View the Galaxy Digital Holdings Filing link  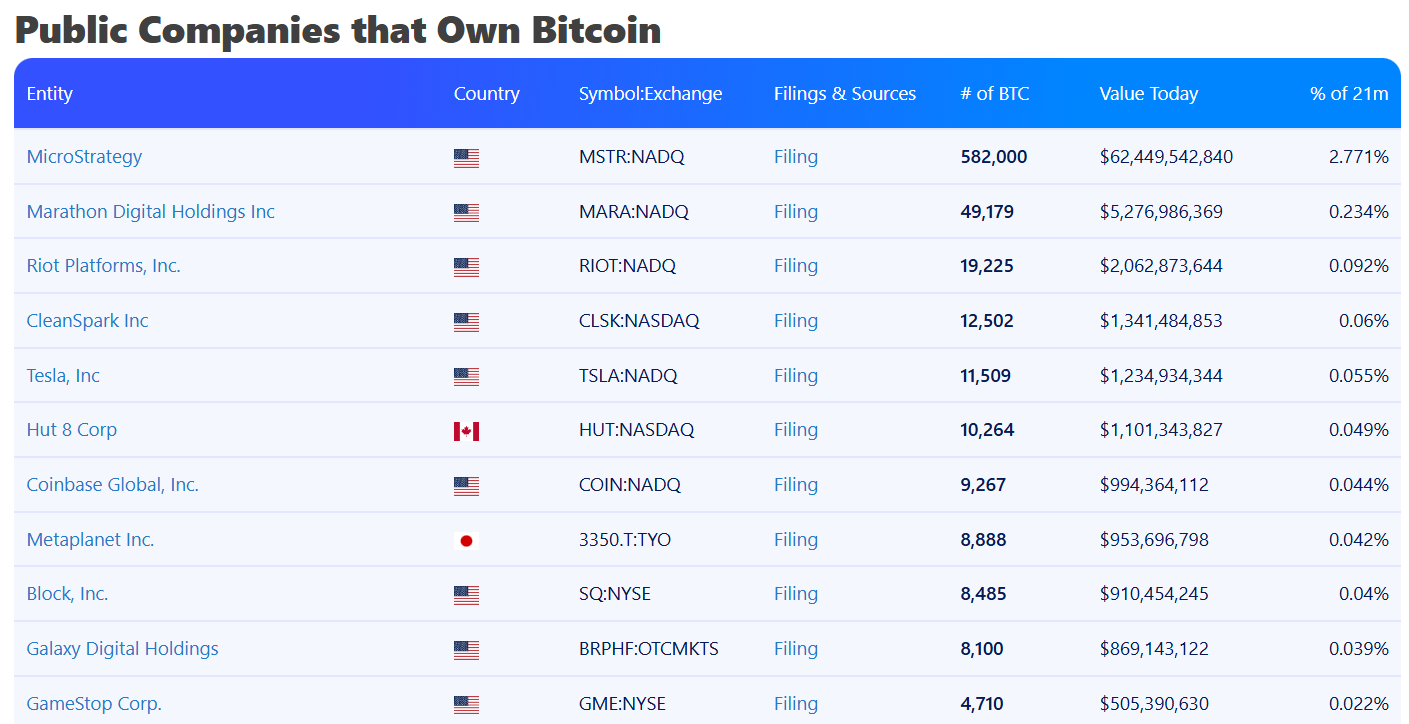coord(795,649)
